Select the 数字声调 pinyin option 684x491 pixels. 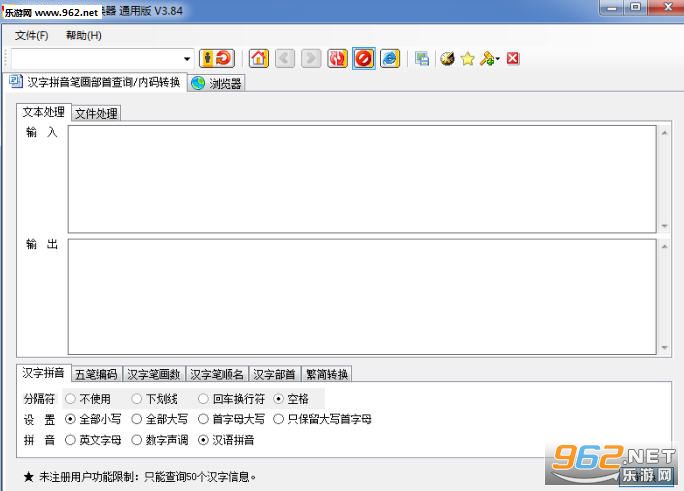(x=160, y=440)
